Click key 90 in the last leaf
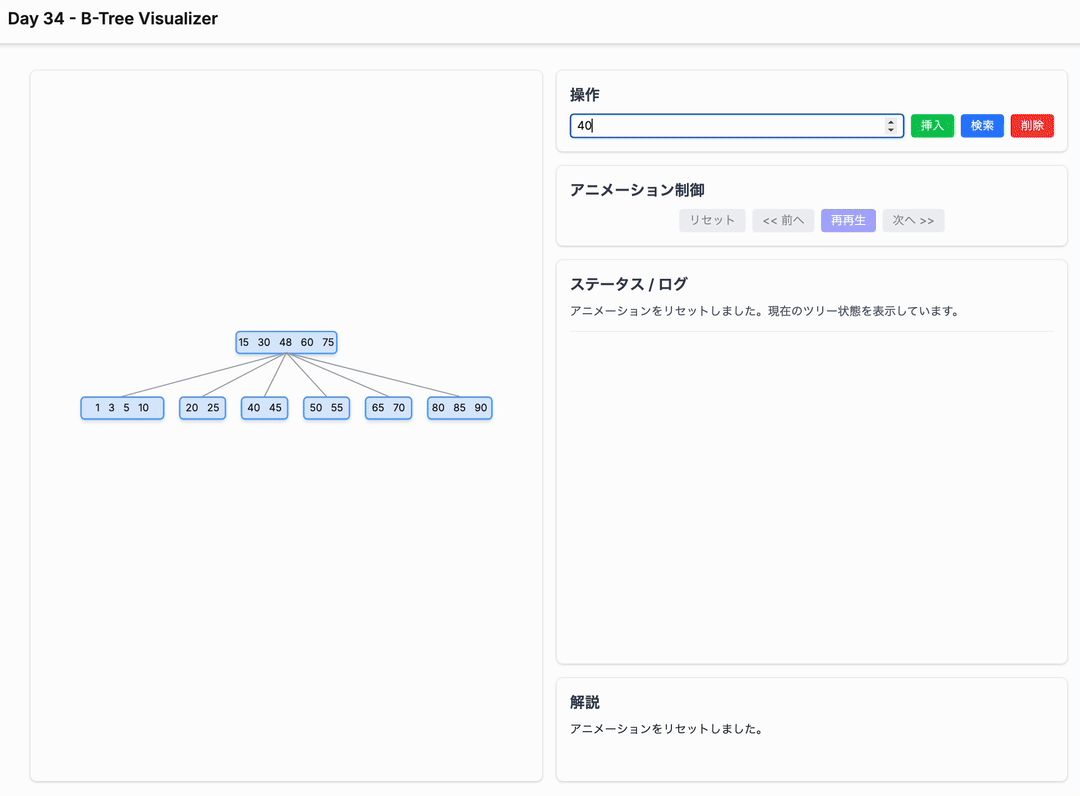Image resolution: width=1080 pixels, height=796 pixels. pyautogui.click(x=481, y=408)
